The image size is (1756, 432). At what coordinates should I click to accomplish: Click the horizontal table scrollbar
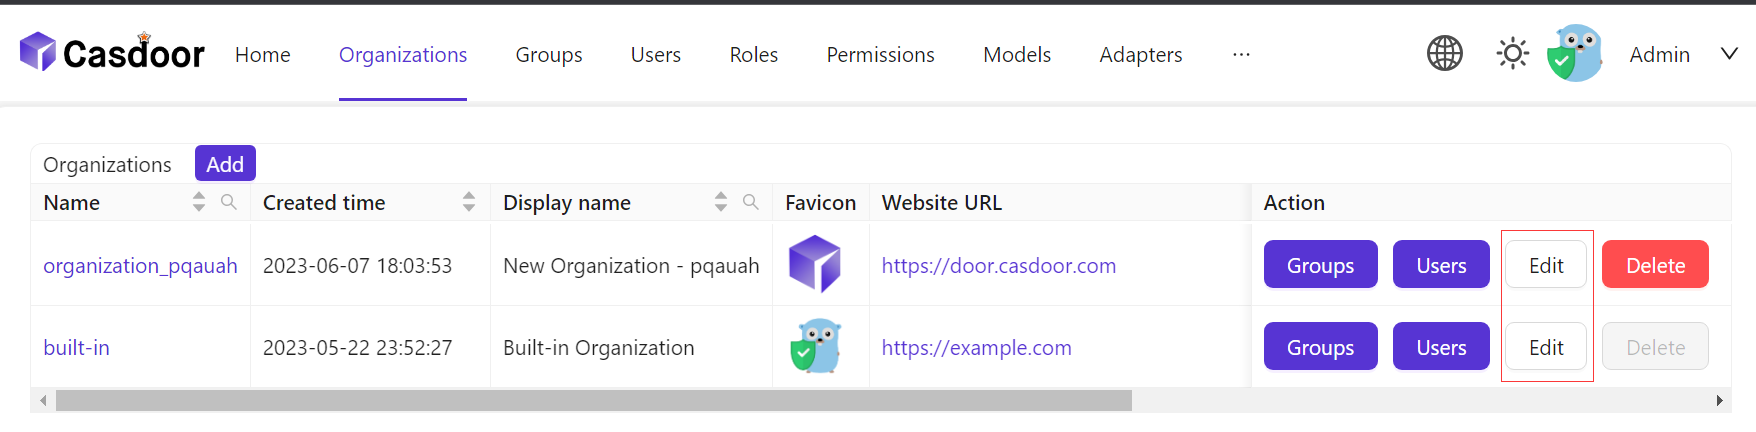[593, 401]
